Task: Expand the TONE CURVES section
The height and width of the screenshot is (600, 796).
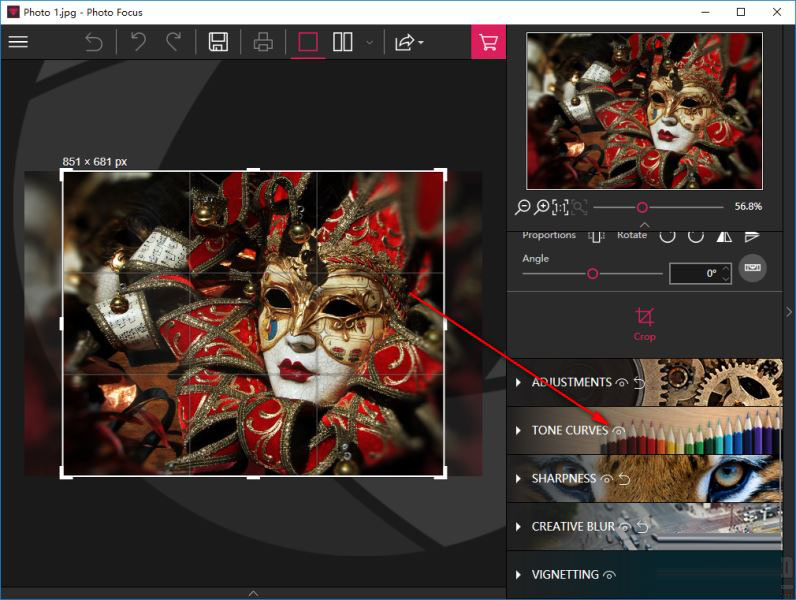Action: point(518,430)
